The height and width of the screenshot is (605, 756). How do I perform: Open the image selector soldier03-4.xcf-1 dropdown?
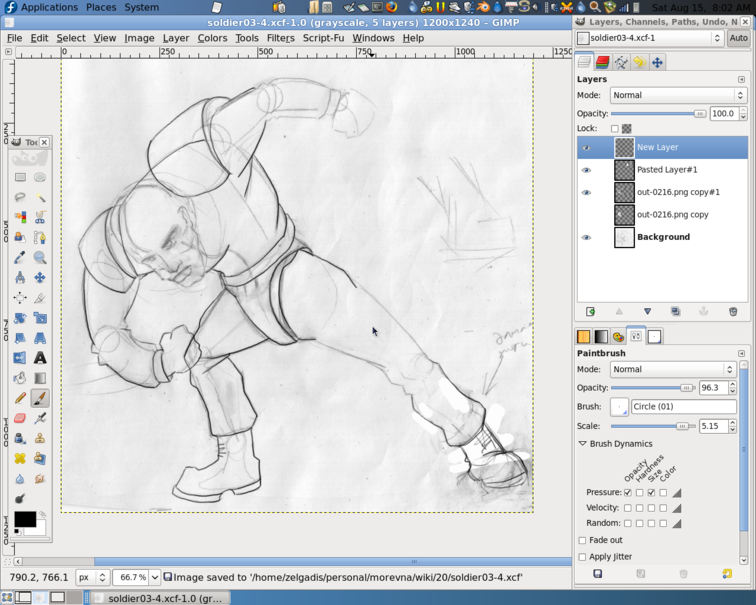pos(650,38)
